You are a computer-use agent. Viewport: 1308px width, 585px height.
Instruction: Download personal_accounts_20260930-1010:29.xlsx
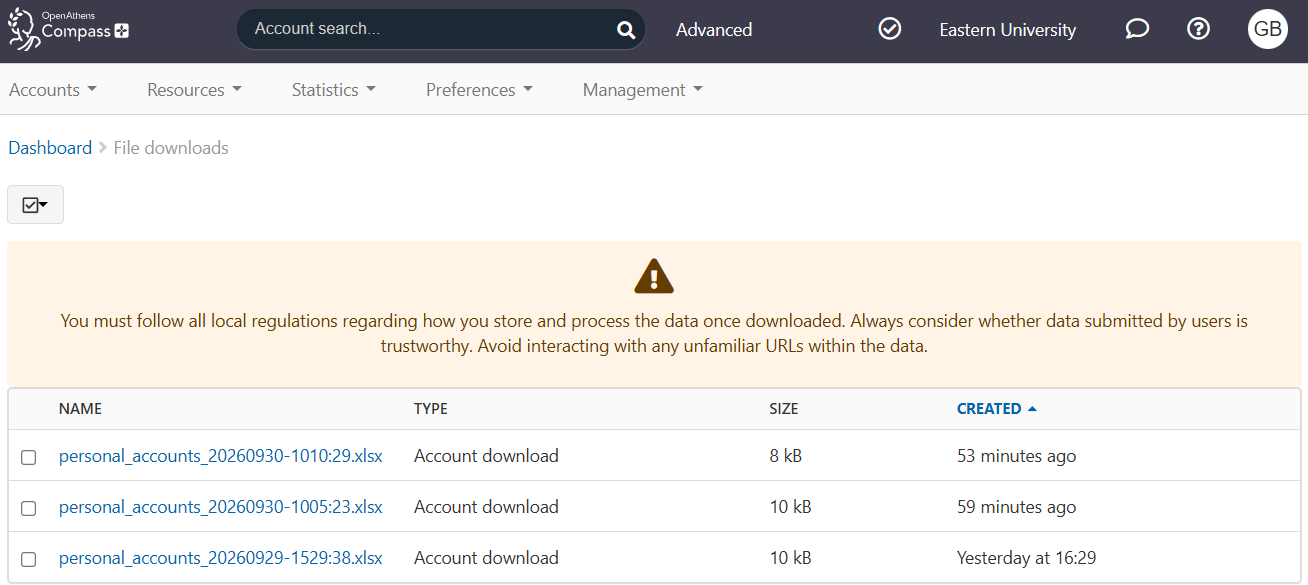pos(220,456)
